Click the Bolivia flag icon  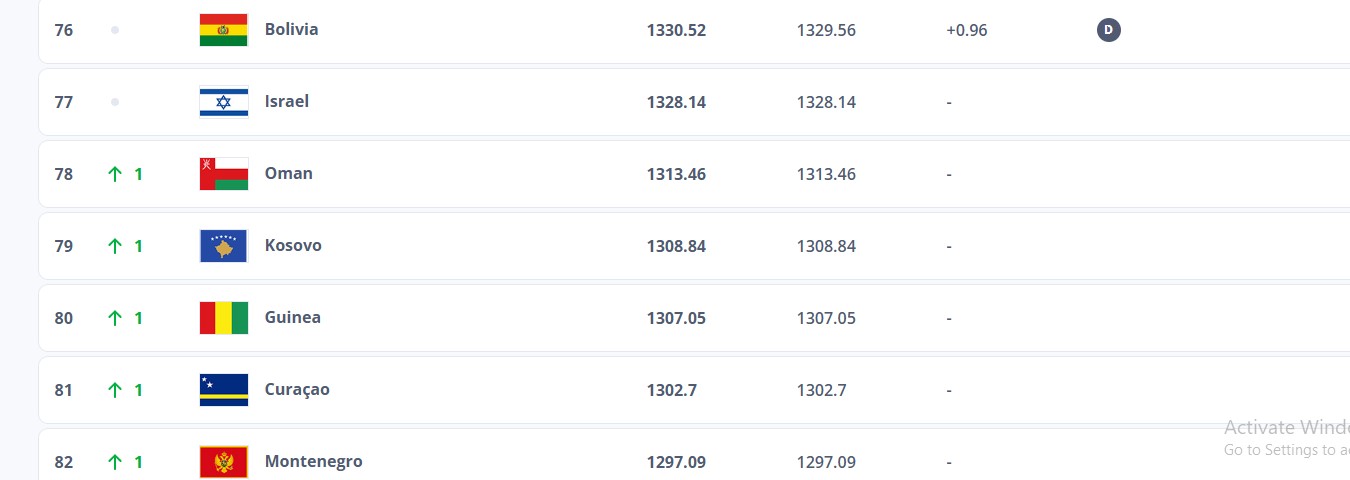pos(224,30)
